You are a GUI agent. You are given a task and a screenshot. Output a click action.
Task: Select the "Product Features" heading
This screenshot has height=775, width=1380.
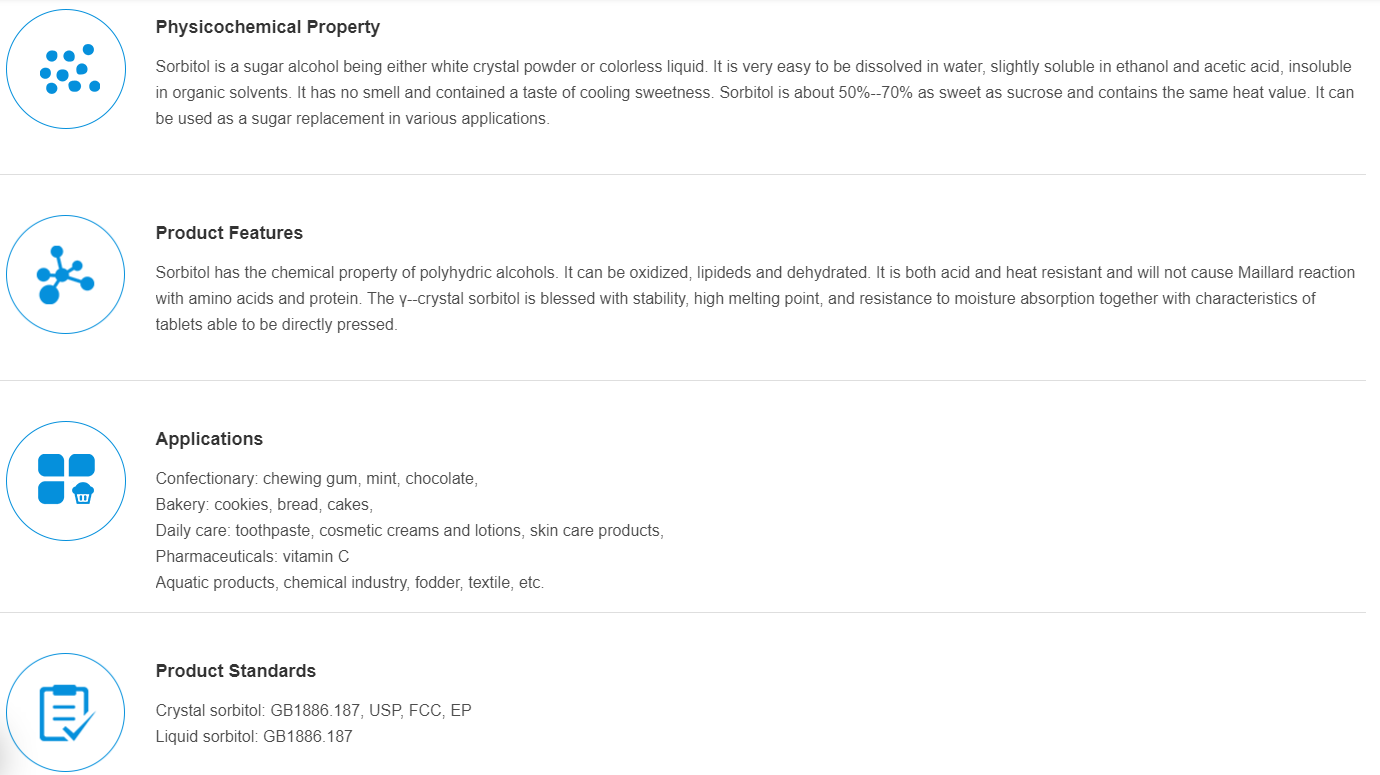coord(229,233)
